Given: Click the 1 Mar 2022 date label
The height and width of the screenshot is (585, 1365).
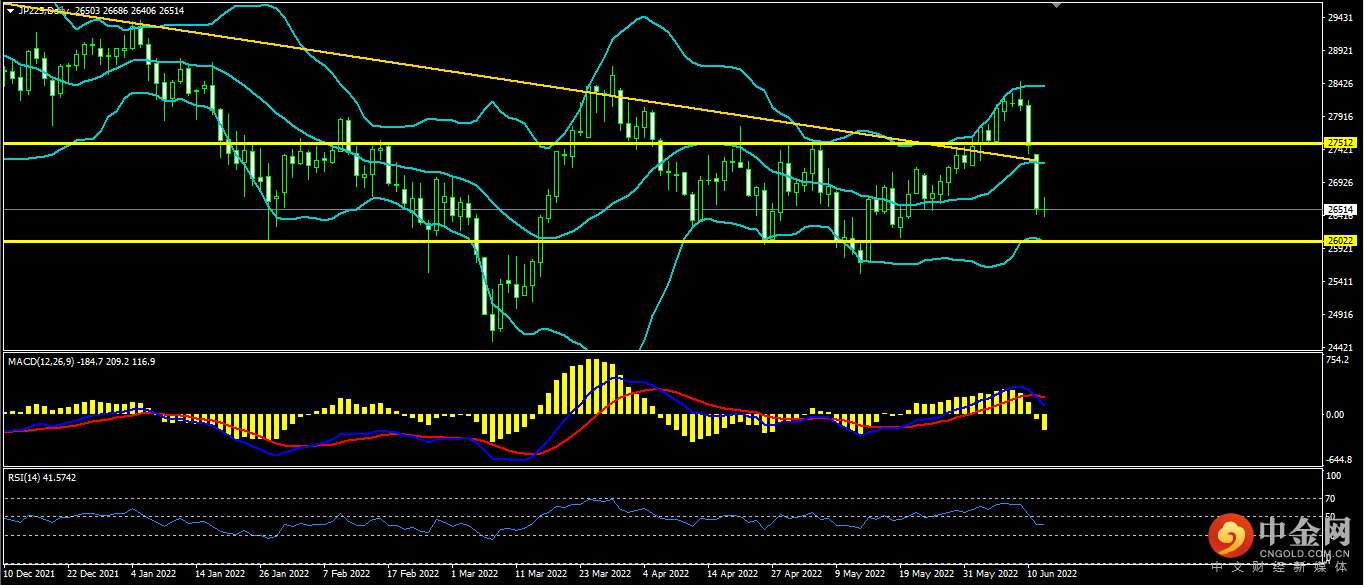Looking at the screenshot, I should click(x=474, y=575).
